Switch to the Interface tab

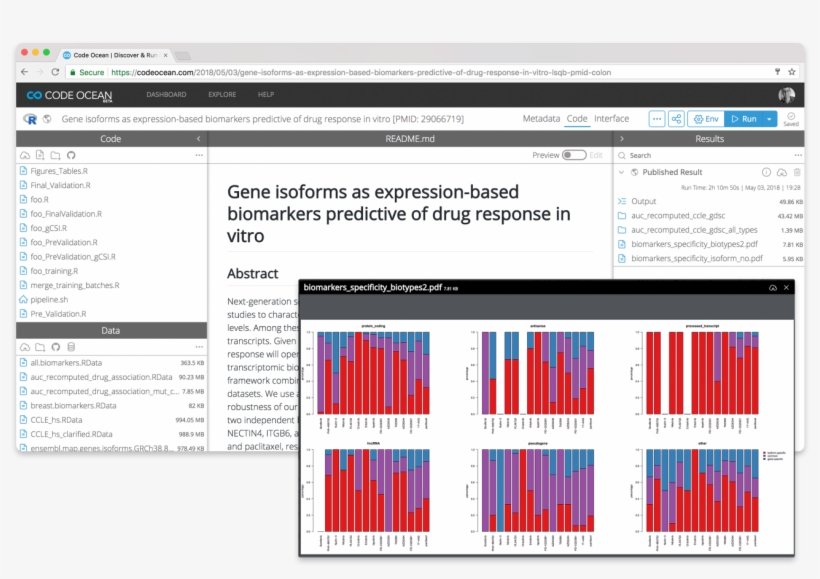coord(611,118)
